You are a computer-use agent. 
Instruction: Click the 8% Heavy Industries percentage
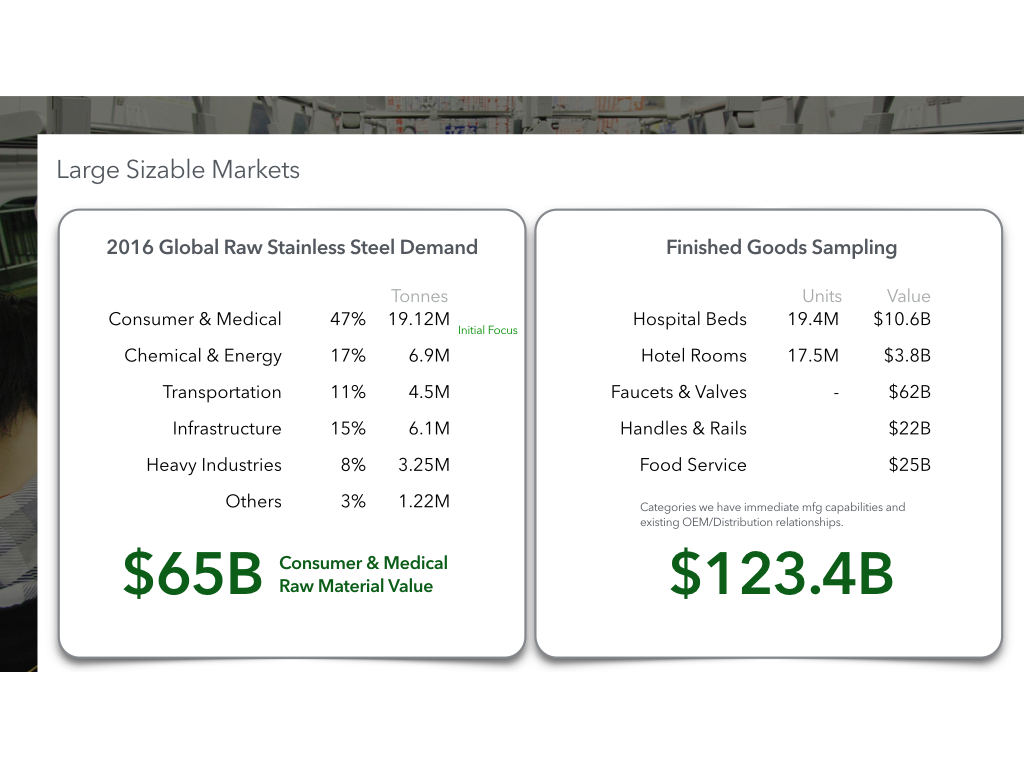(353, 465)
